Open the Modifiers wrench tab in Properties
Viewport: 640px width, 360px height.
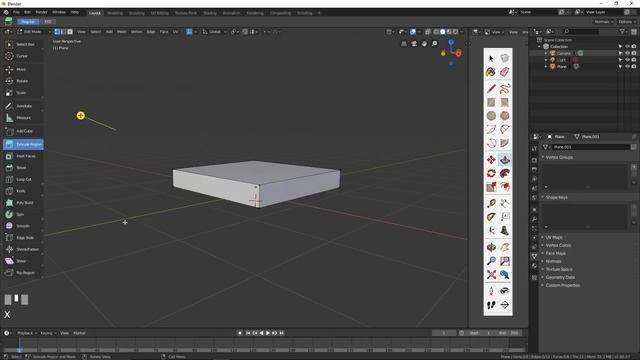(534, 220)
